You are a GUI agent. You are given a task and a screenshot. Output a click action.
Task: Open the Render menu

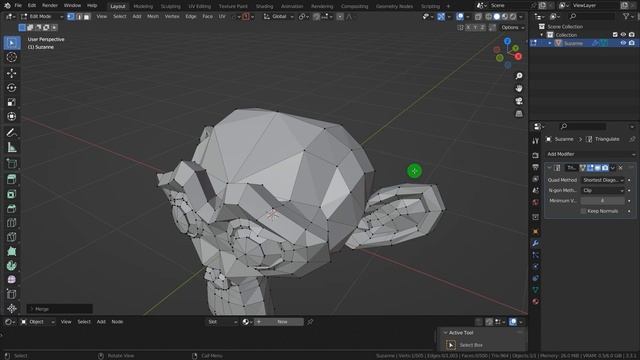pyautogui.click(x=50, y=6)
